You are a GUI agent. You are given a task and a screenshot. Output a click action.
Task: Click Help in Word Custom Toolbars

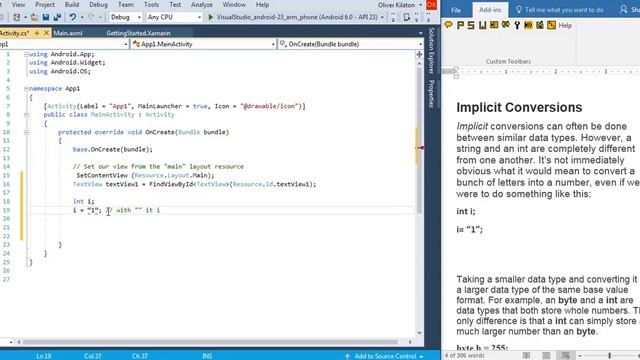pyautogui.click(x=565, y=25)
